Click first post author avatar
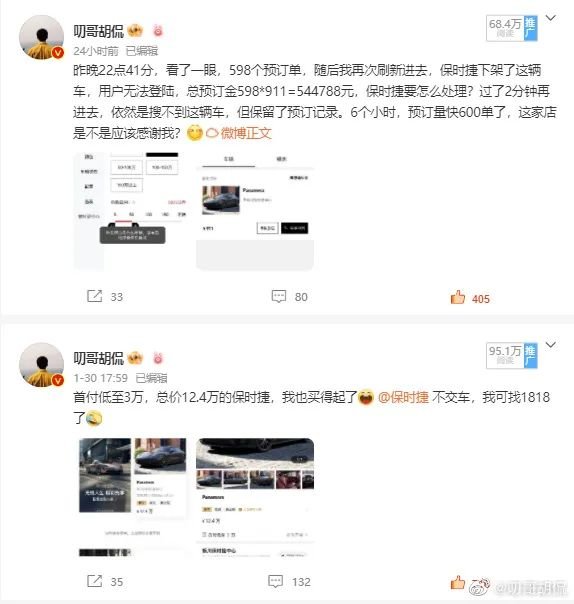574x604 pixels. point(41,37)
